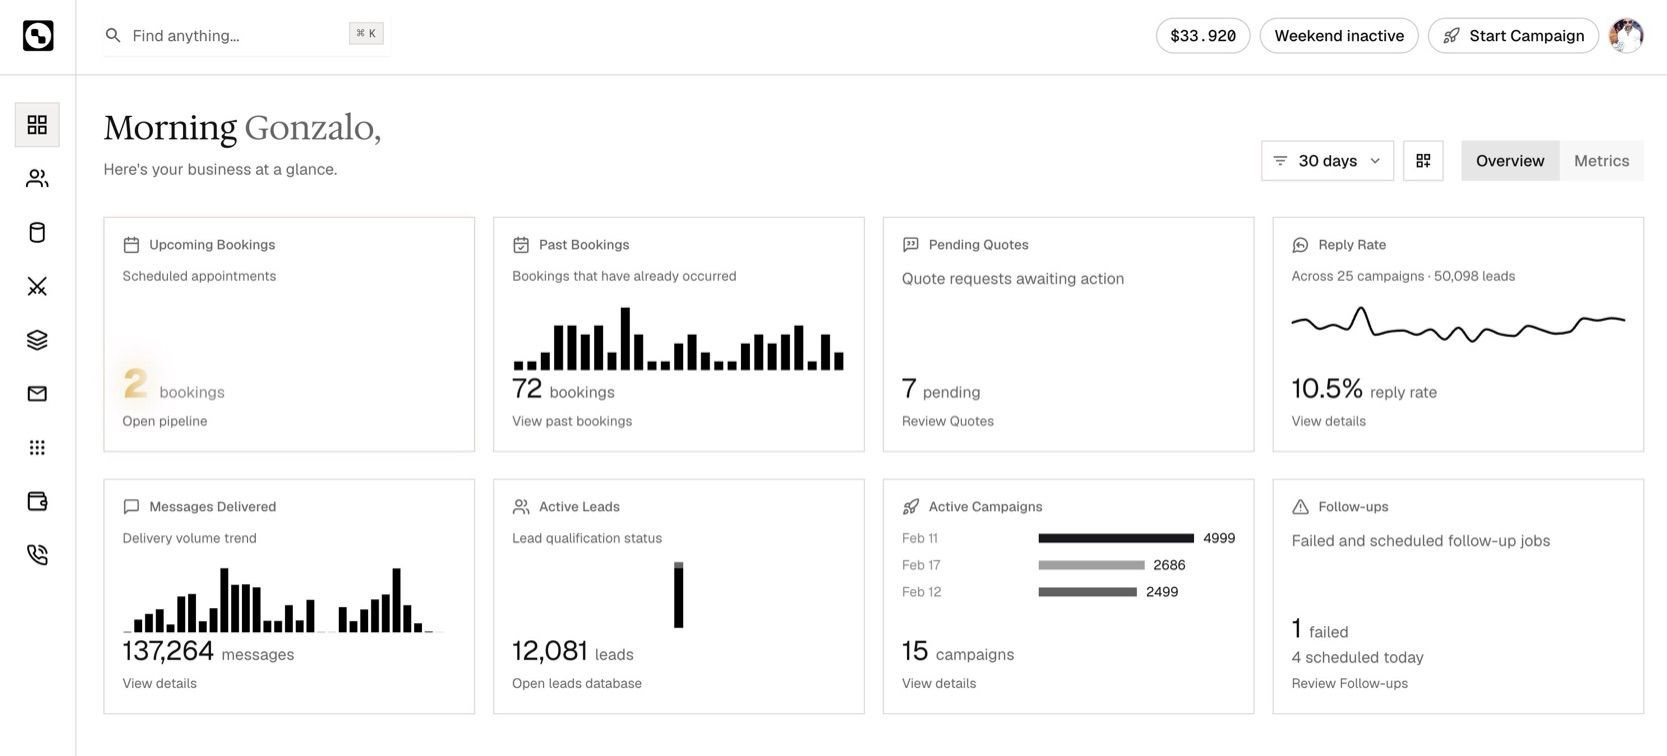
Task: Open the wallet icon in sidebar
Action: pos(37,501)
